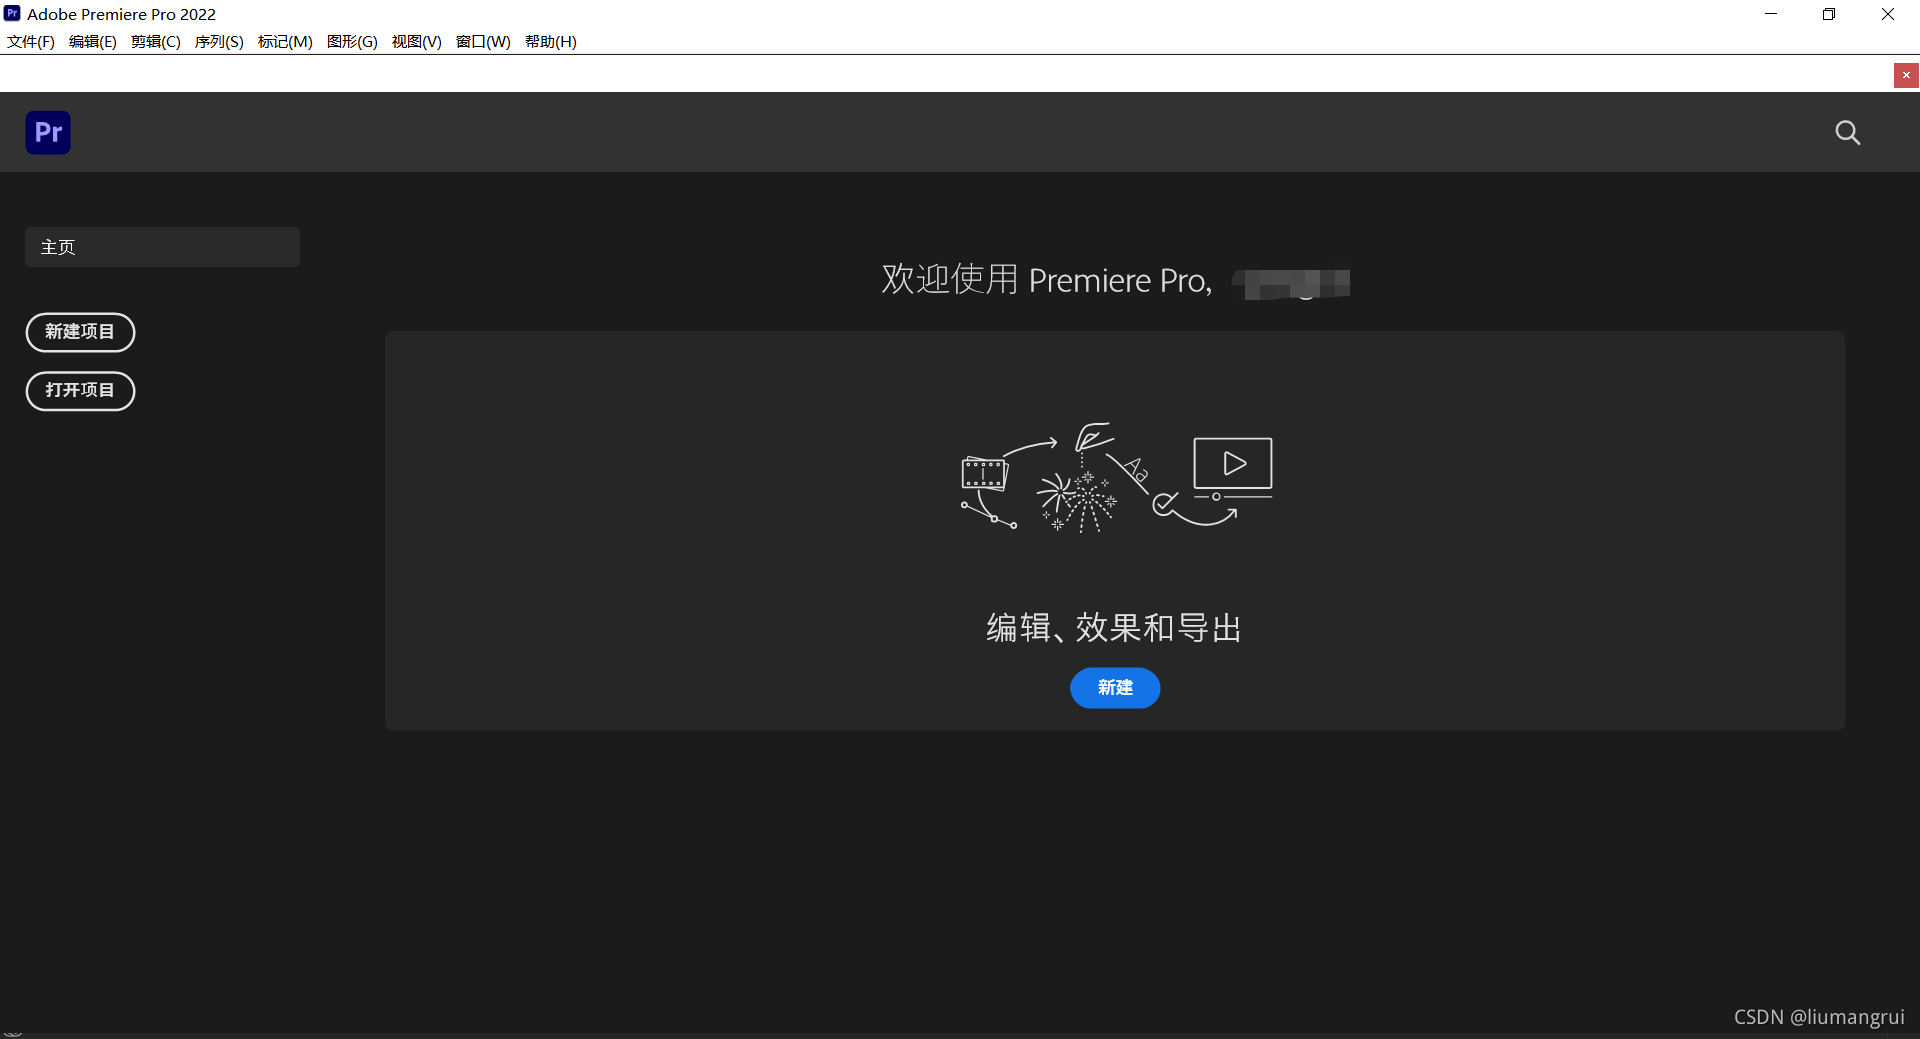Image resolution: width=1920 pixels, height=1039 pixels.
Task: Open the 文件(F) menu
Action: [x=31, y=41]
